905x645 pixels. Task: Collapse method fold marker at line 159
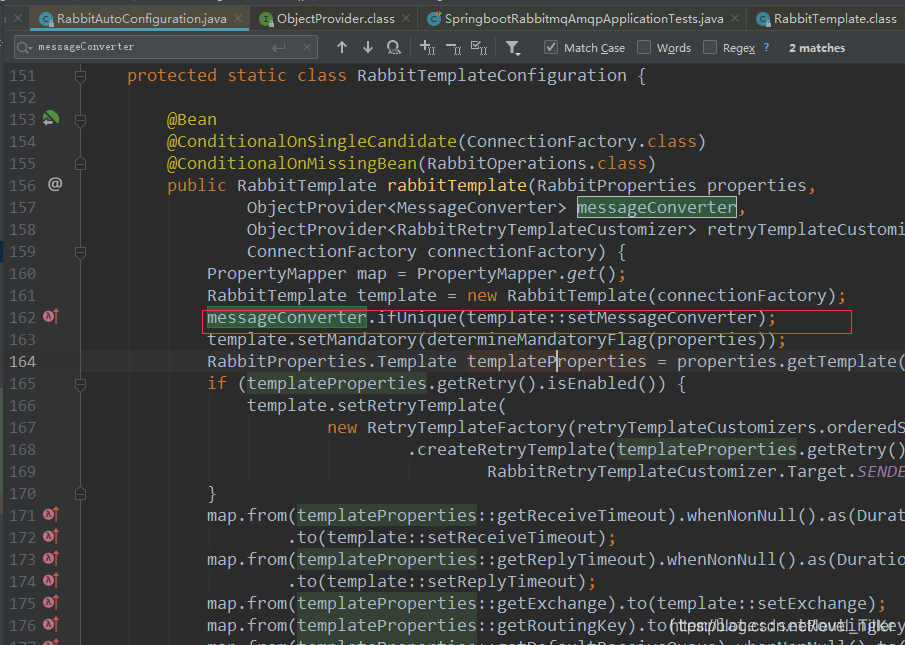click(80, 252)
